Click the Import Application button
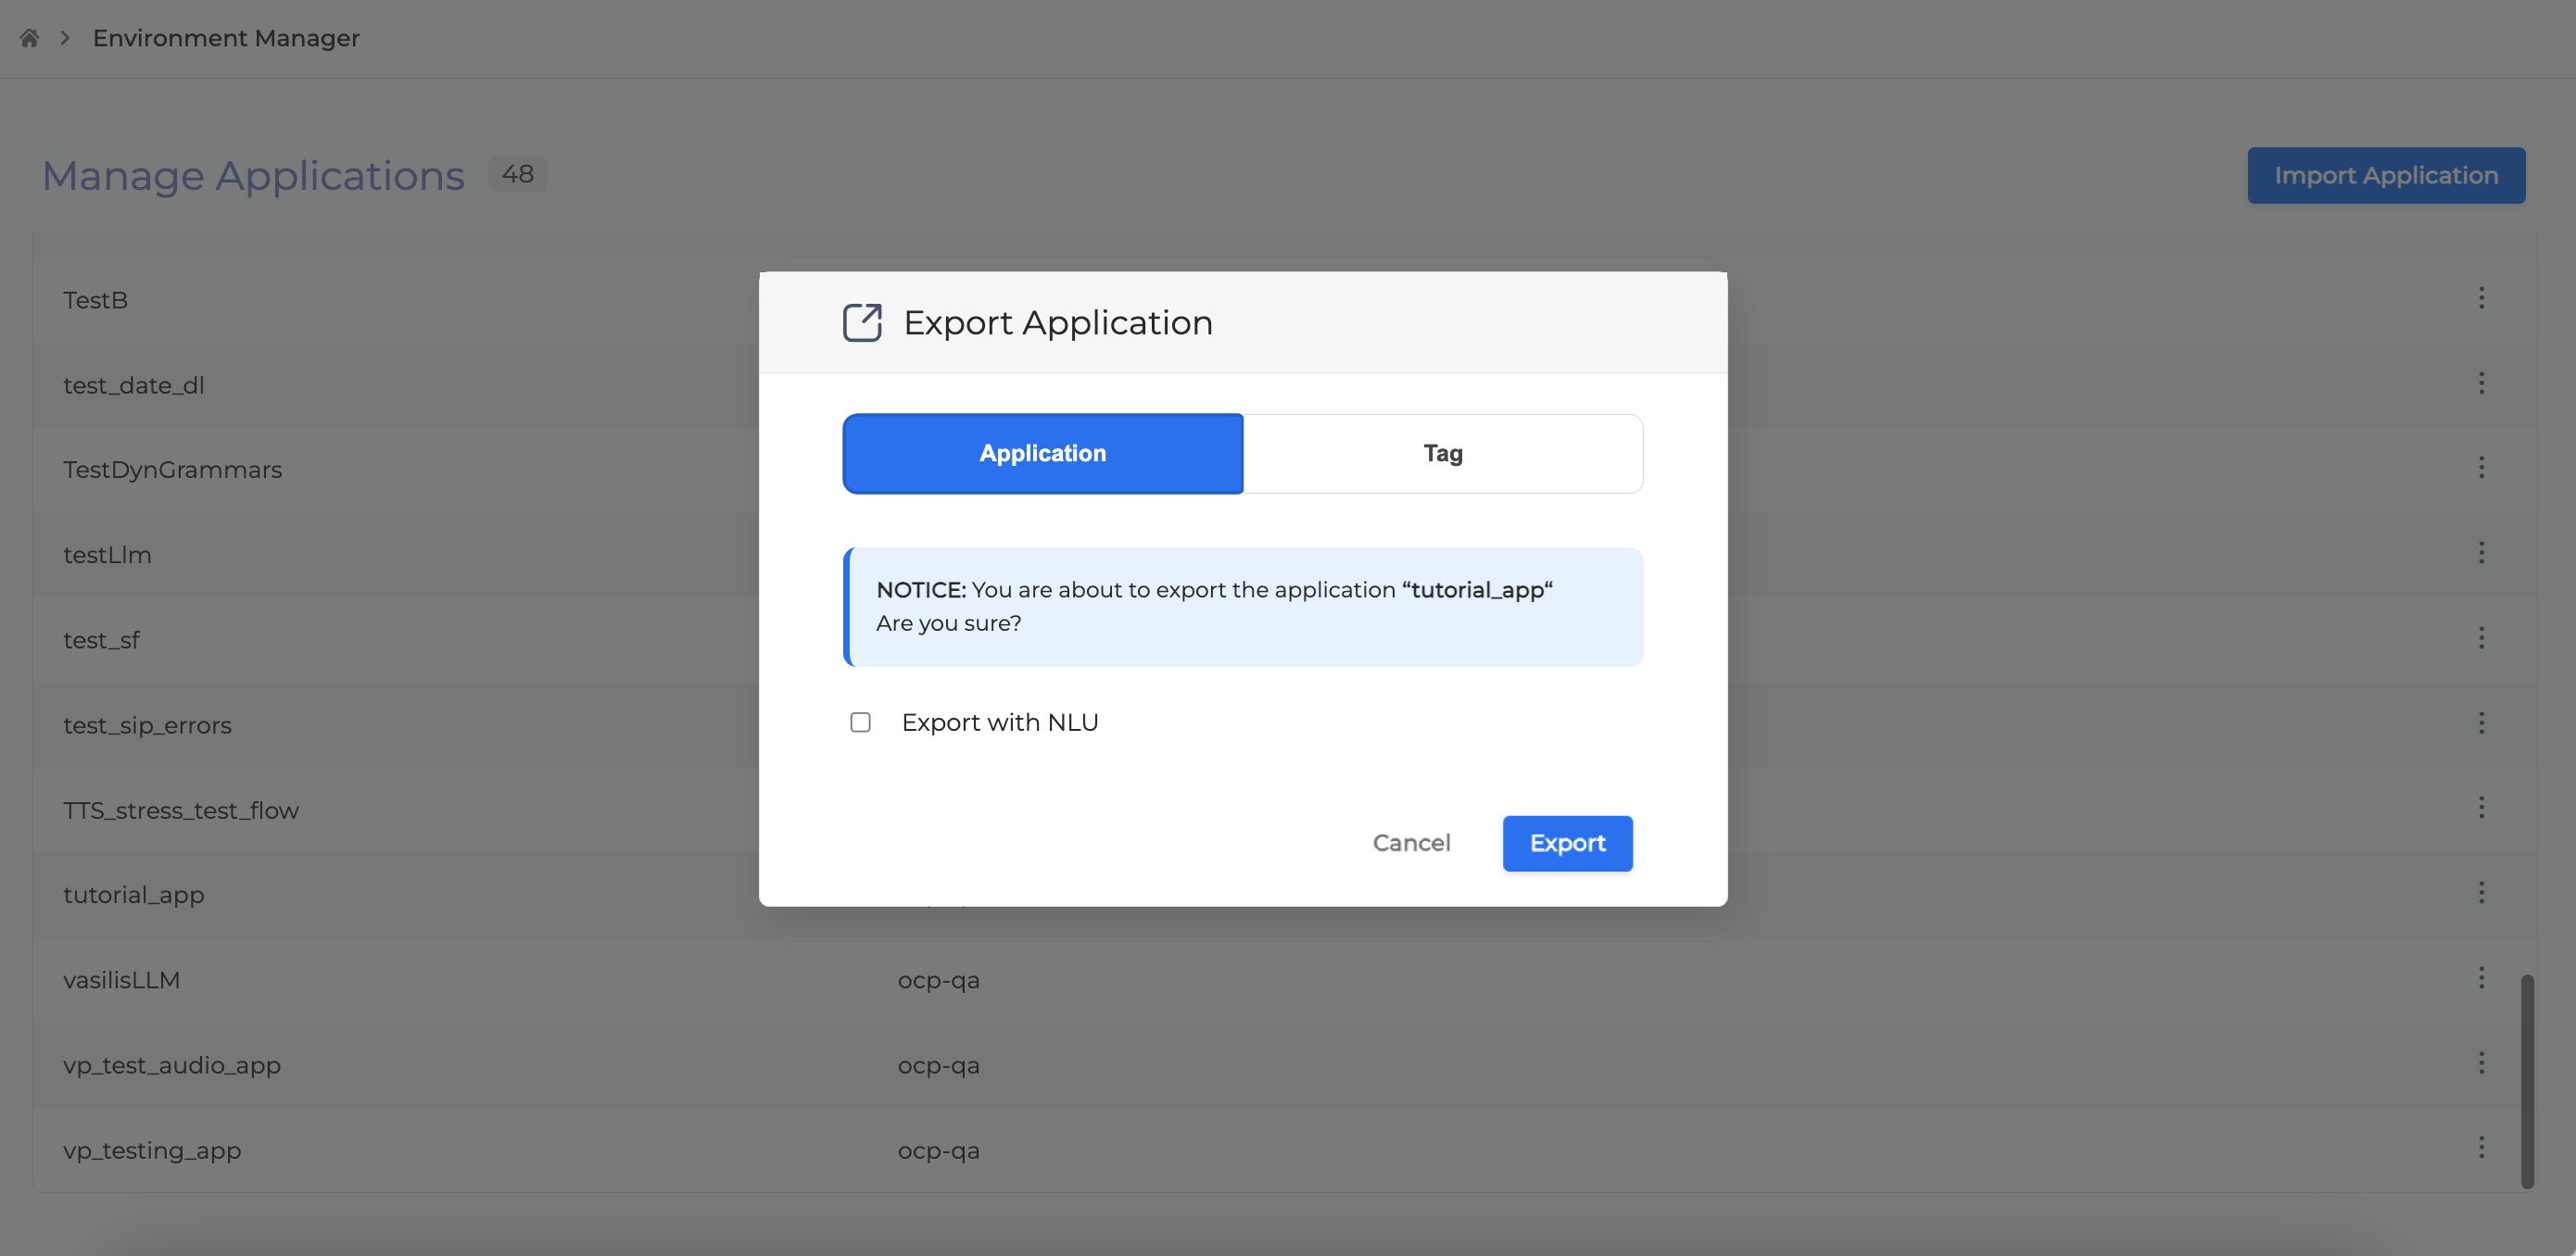2576x1256 pixels. pos(2385,176)
